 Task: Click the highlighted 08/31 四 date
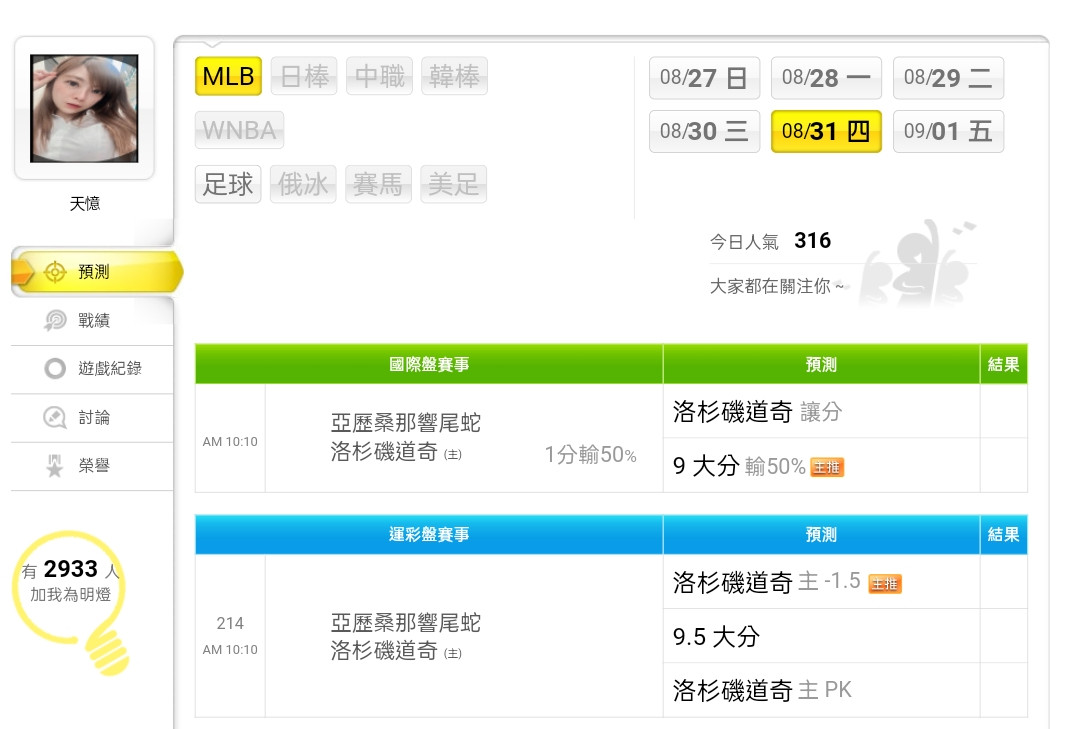click(826, 131)
